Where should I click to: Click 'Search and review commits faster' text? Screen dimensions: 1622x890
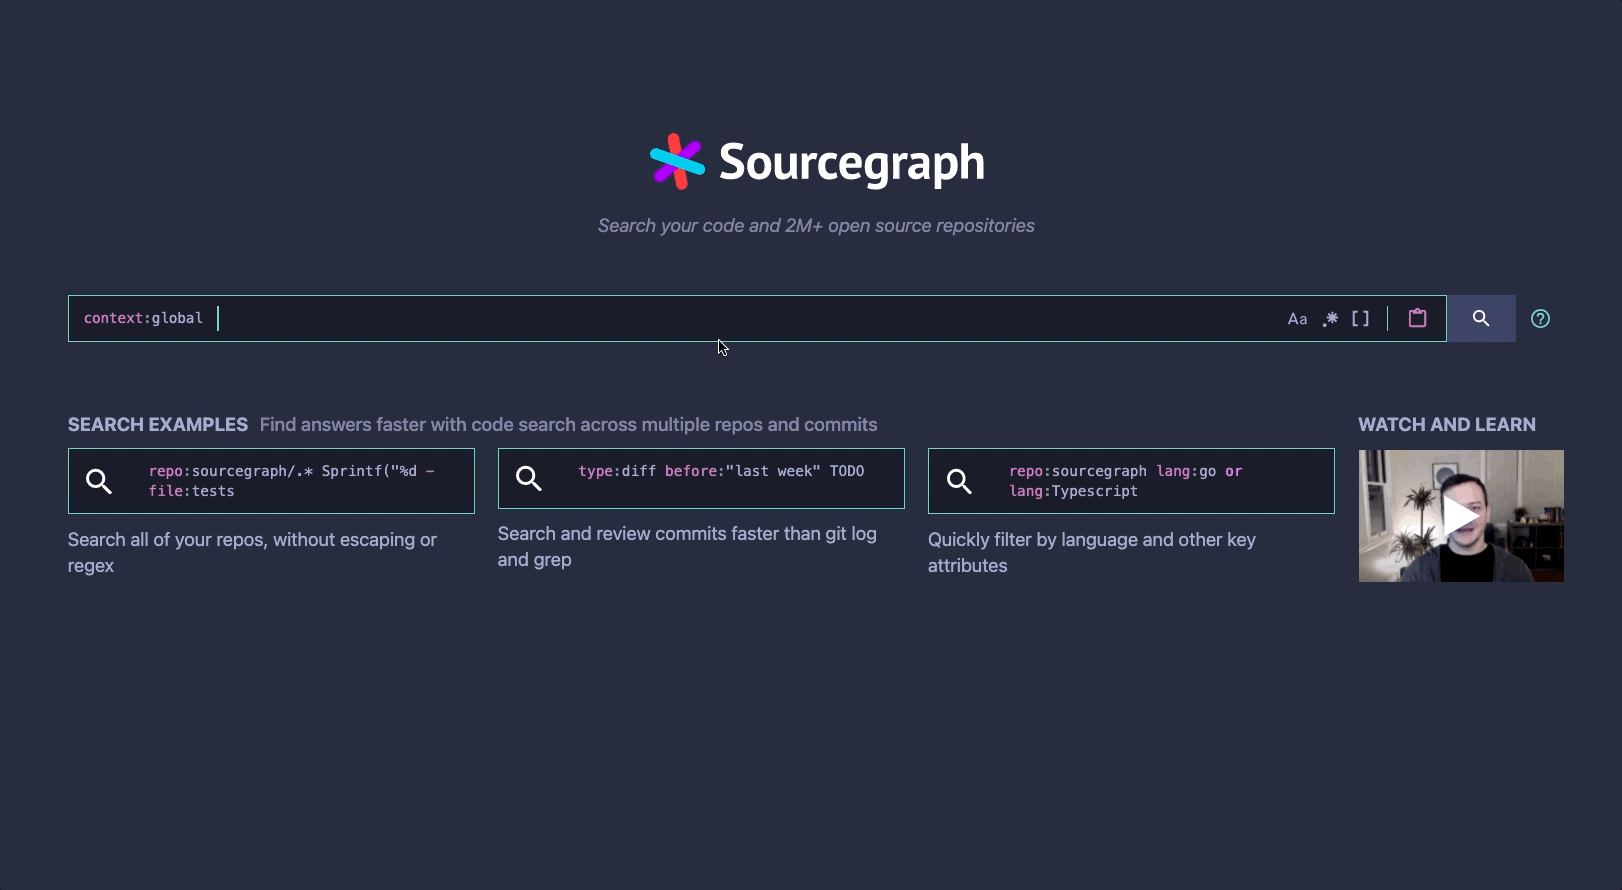(x=687, y=546)
